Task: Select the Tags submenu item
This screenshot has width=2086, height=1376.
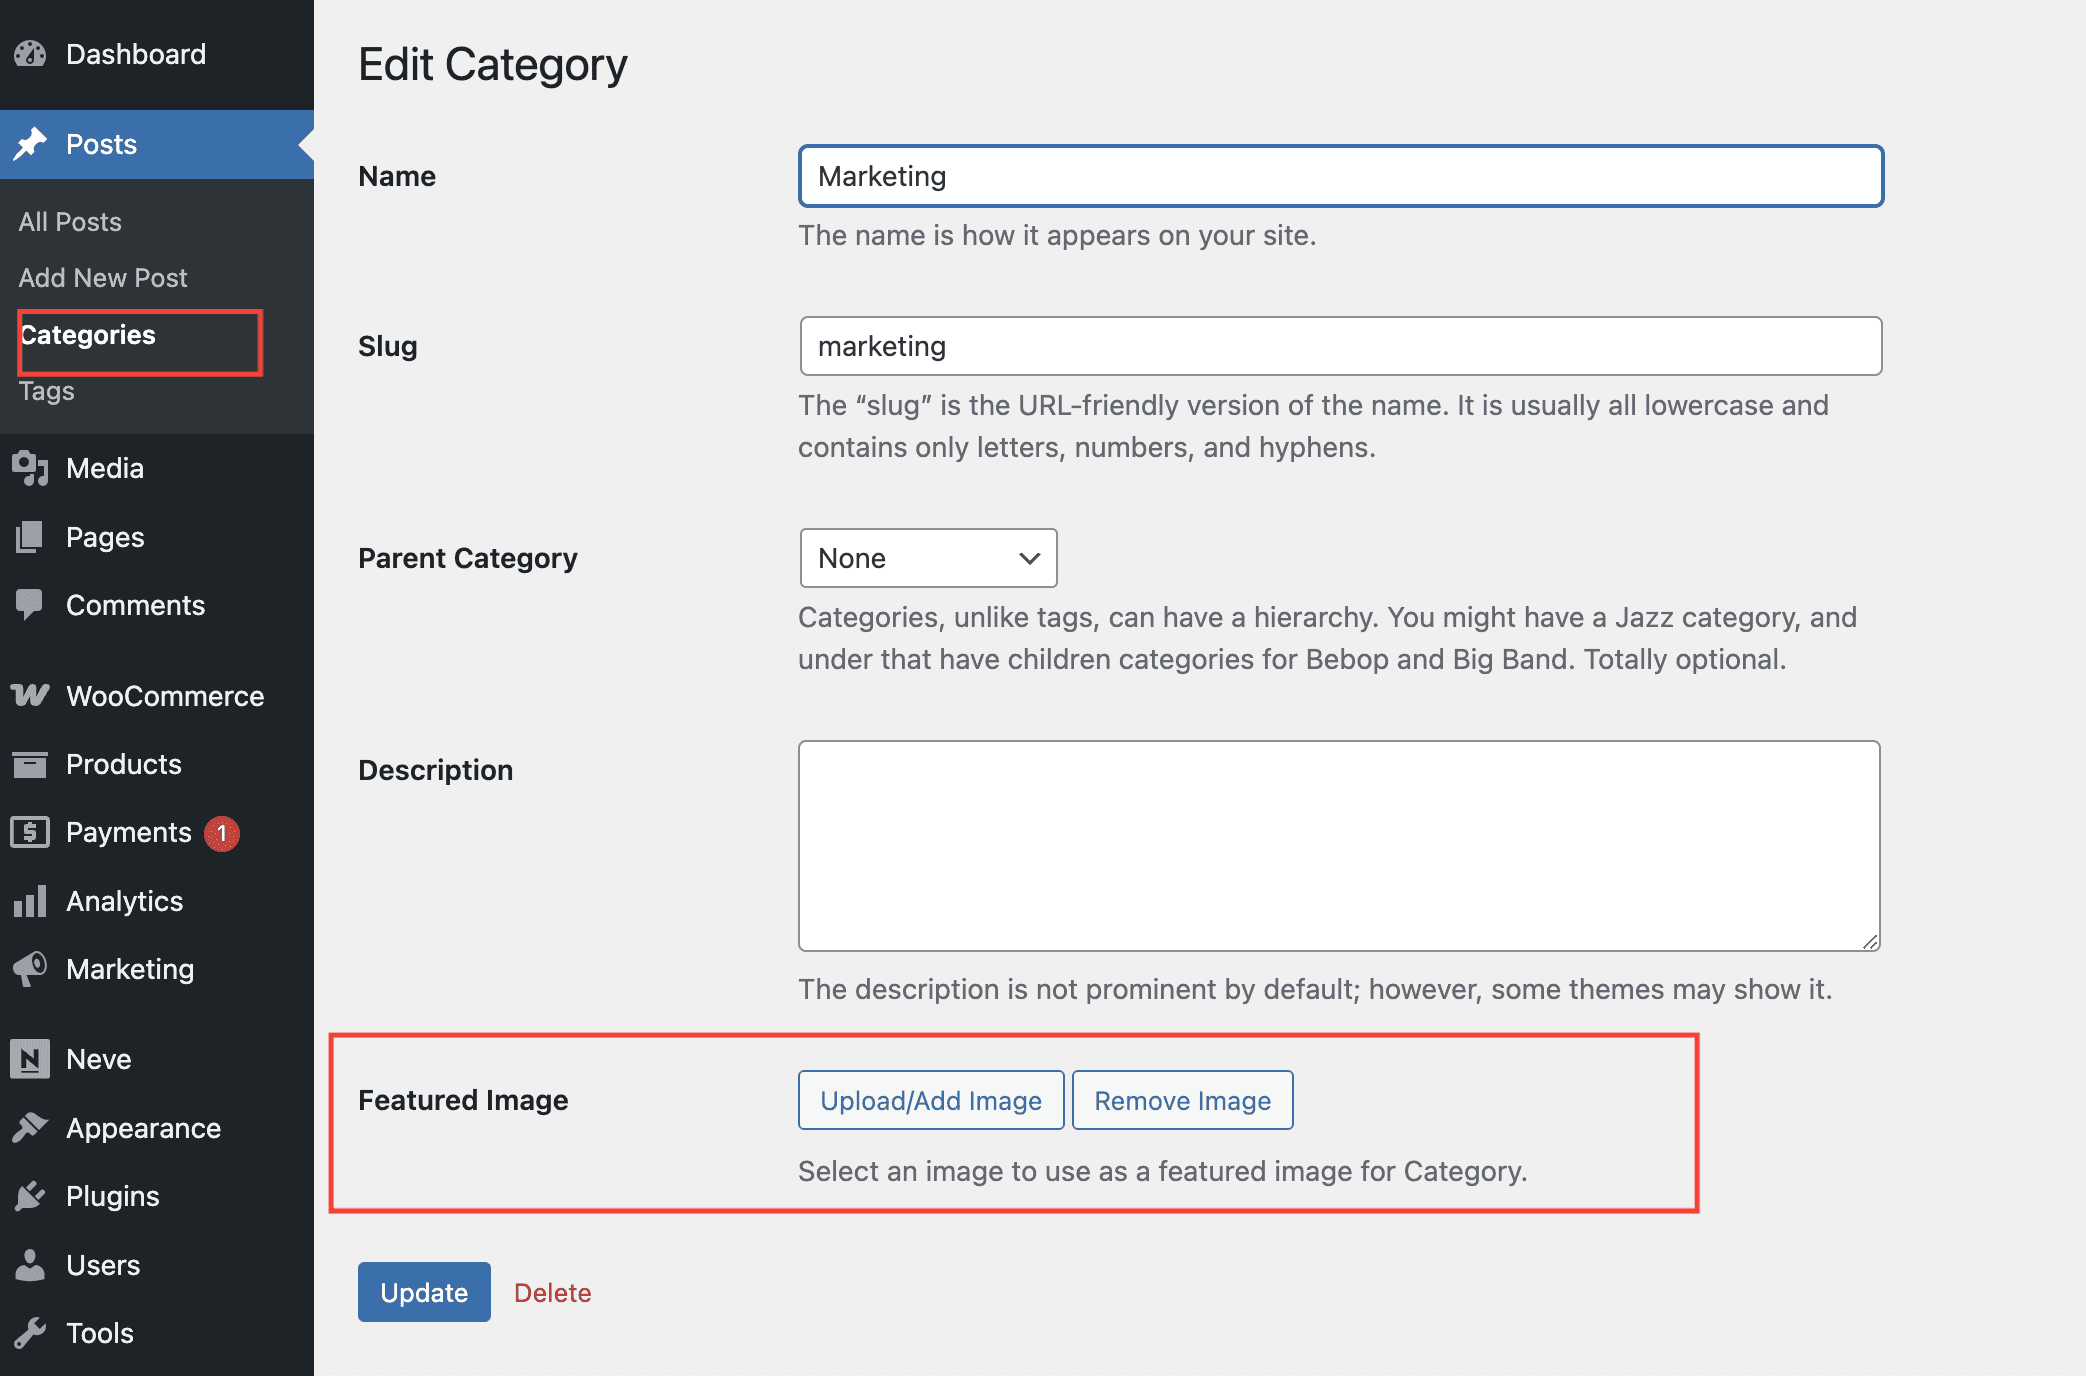Action: [46, 391]
